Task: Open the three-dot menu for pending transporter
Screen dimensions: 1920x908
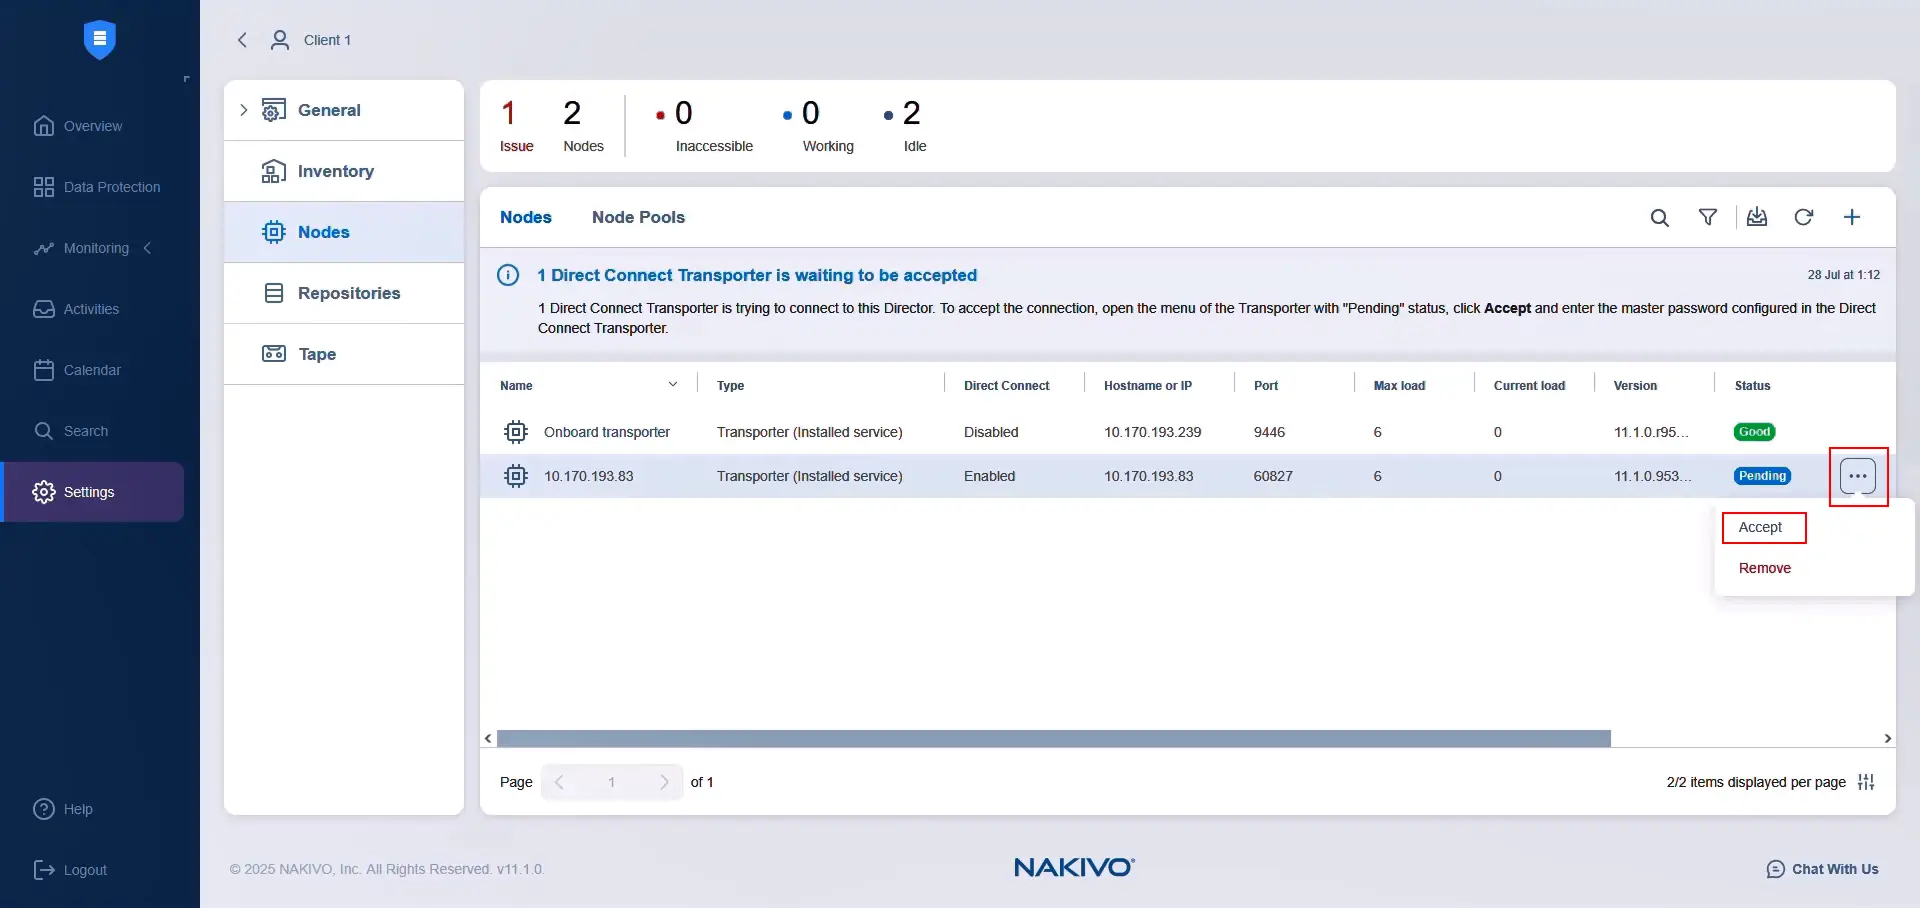Action: coord(1858,476)
